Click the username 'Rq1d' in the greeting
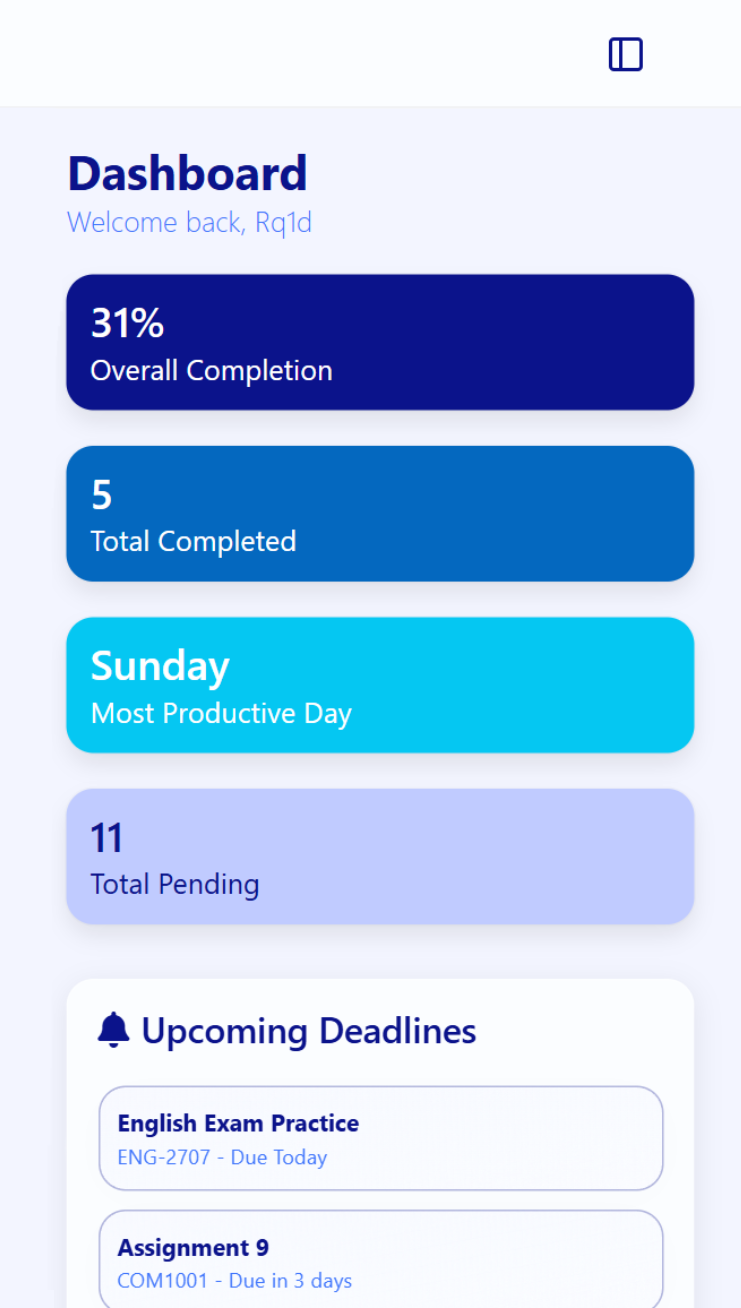This screenshot has height=1308, width=741. pyautogui.click(x=284, y=222)
